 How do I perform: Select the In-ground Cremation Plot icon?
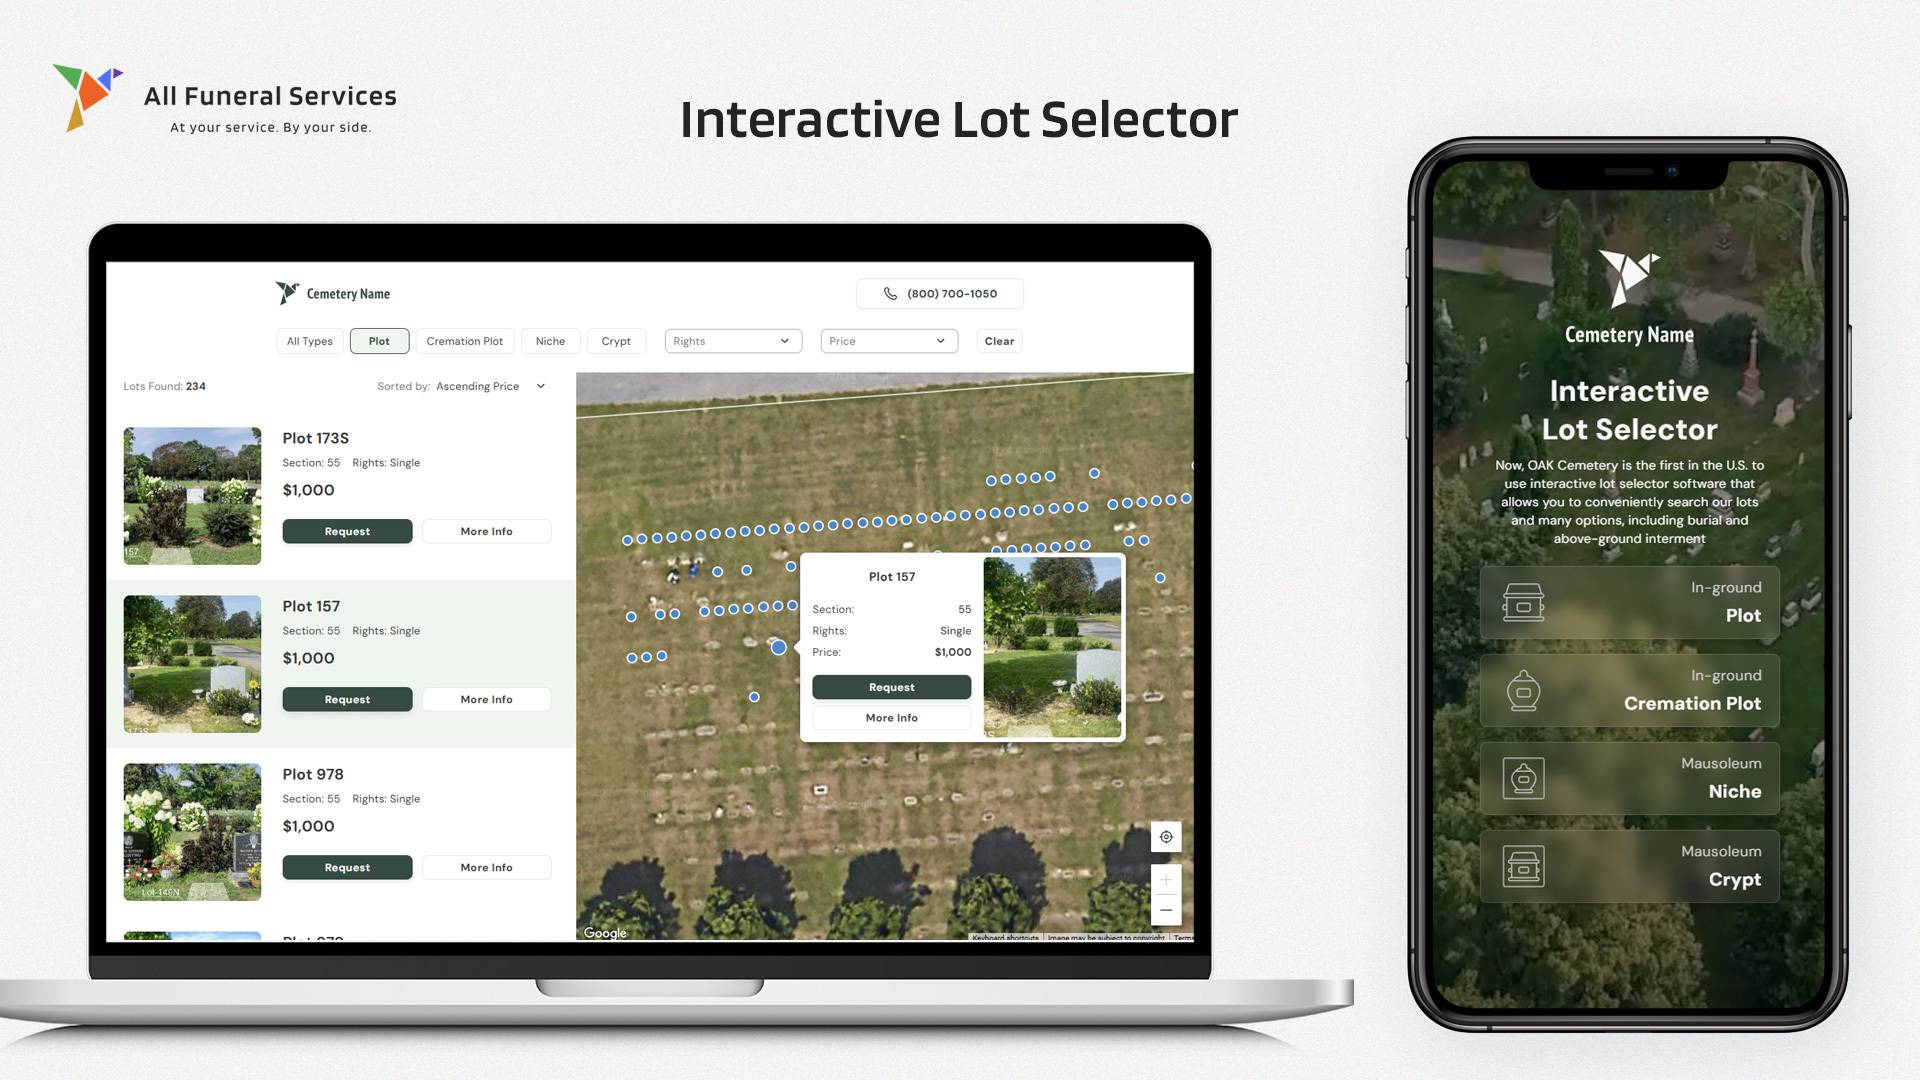click(1524, 688)
